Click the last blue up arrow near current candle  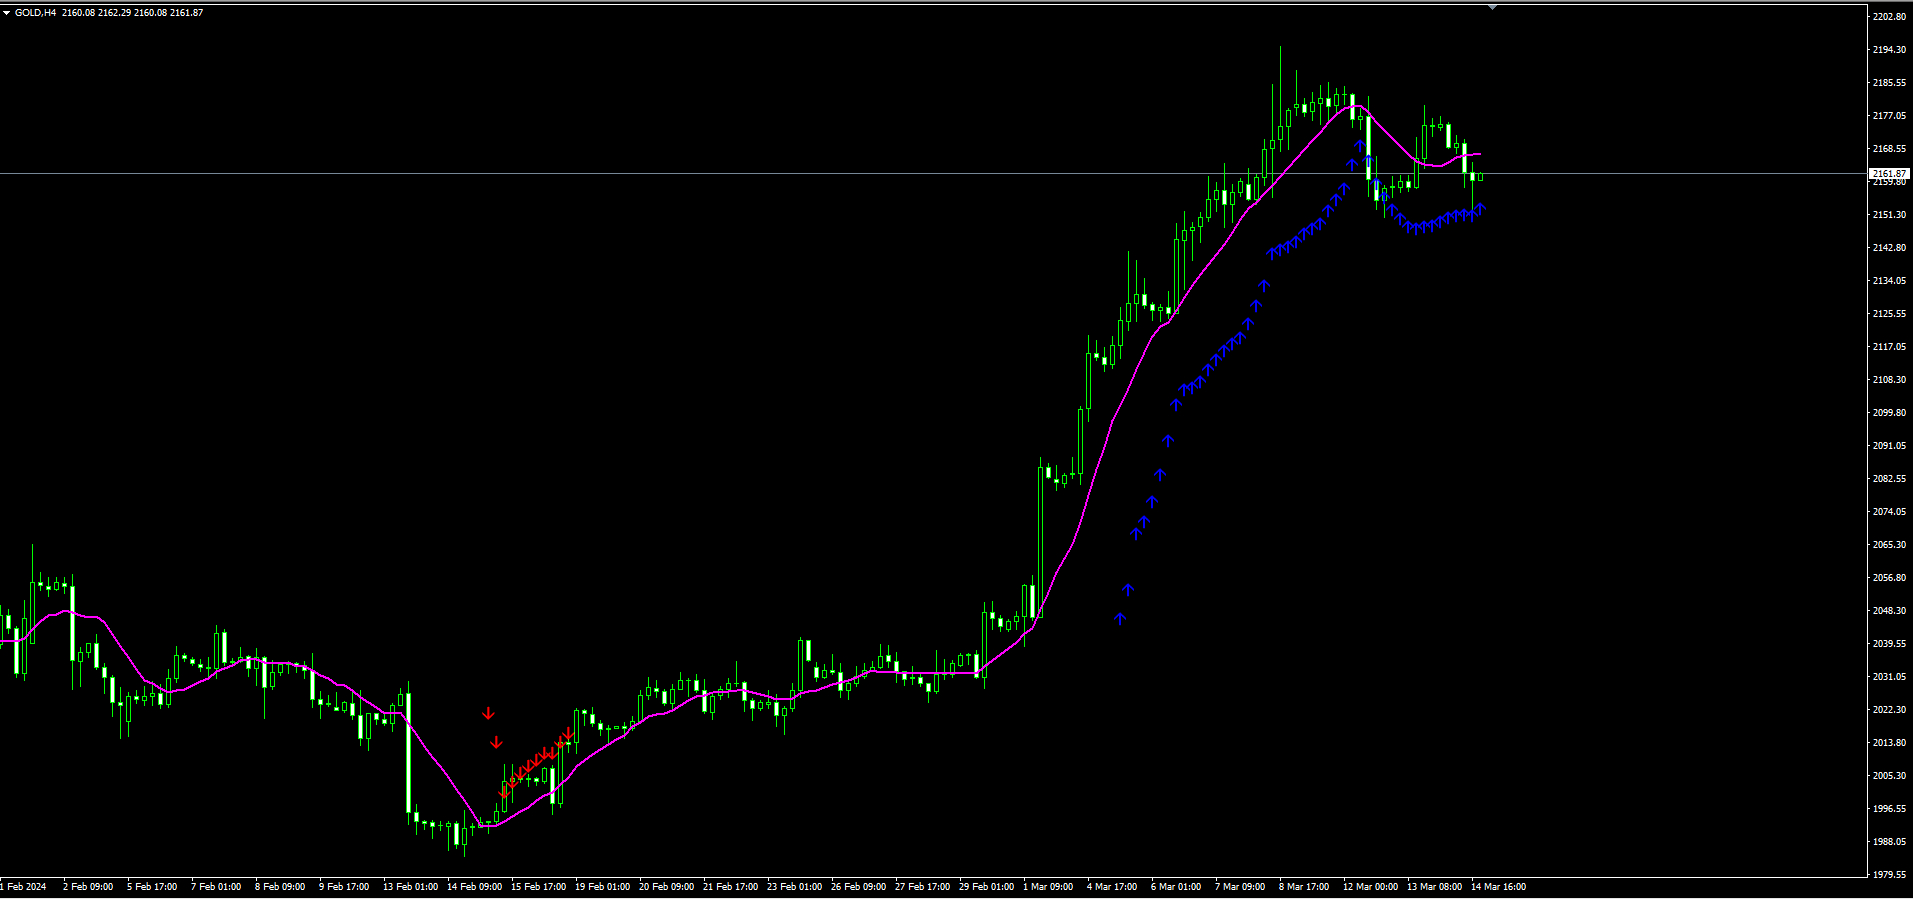(x=1480, y=208)
